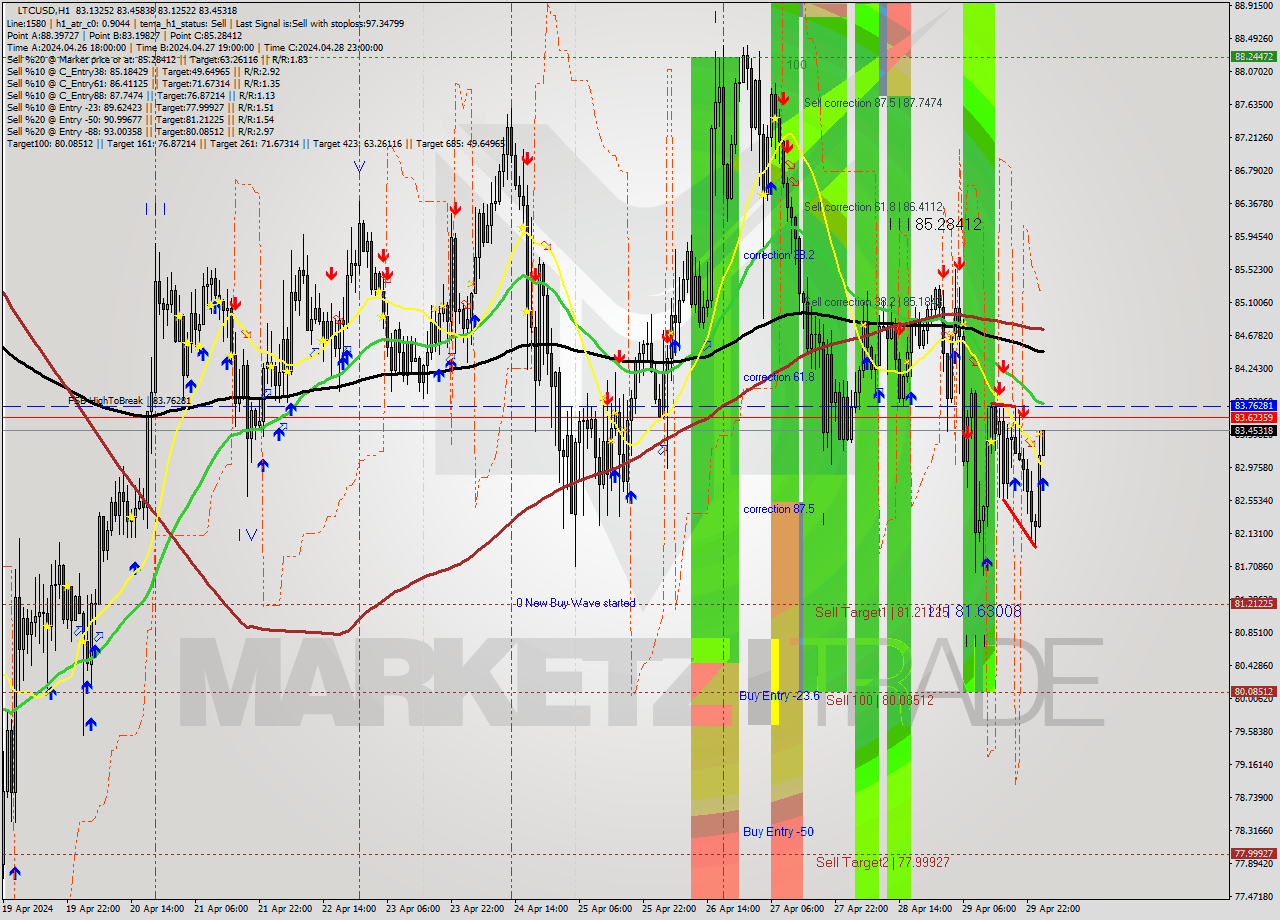Screen dimensions: 1280x920
Task: Select the 'Sell correction 61.8 | 86.4112' label
Action: tap(873, 207)
